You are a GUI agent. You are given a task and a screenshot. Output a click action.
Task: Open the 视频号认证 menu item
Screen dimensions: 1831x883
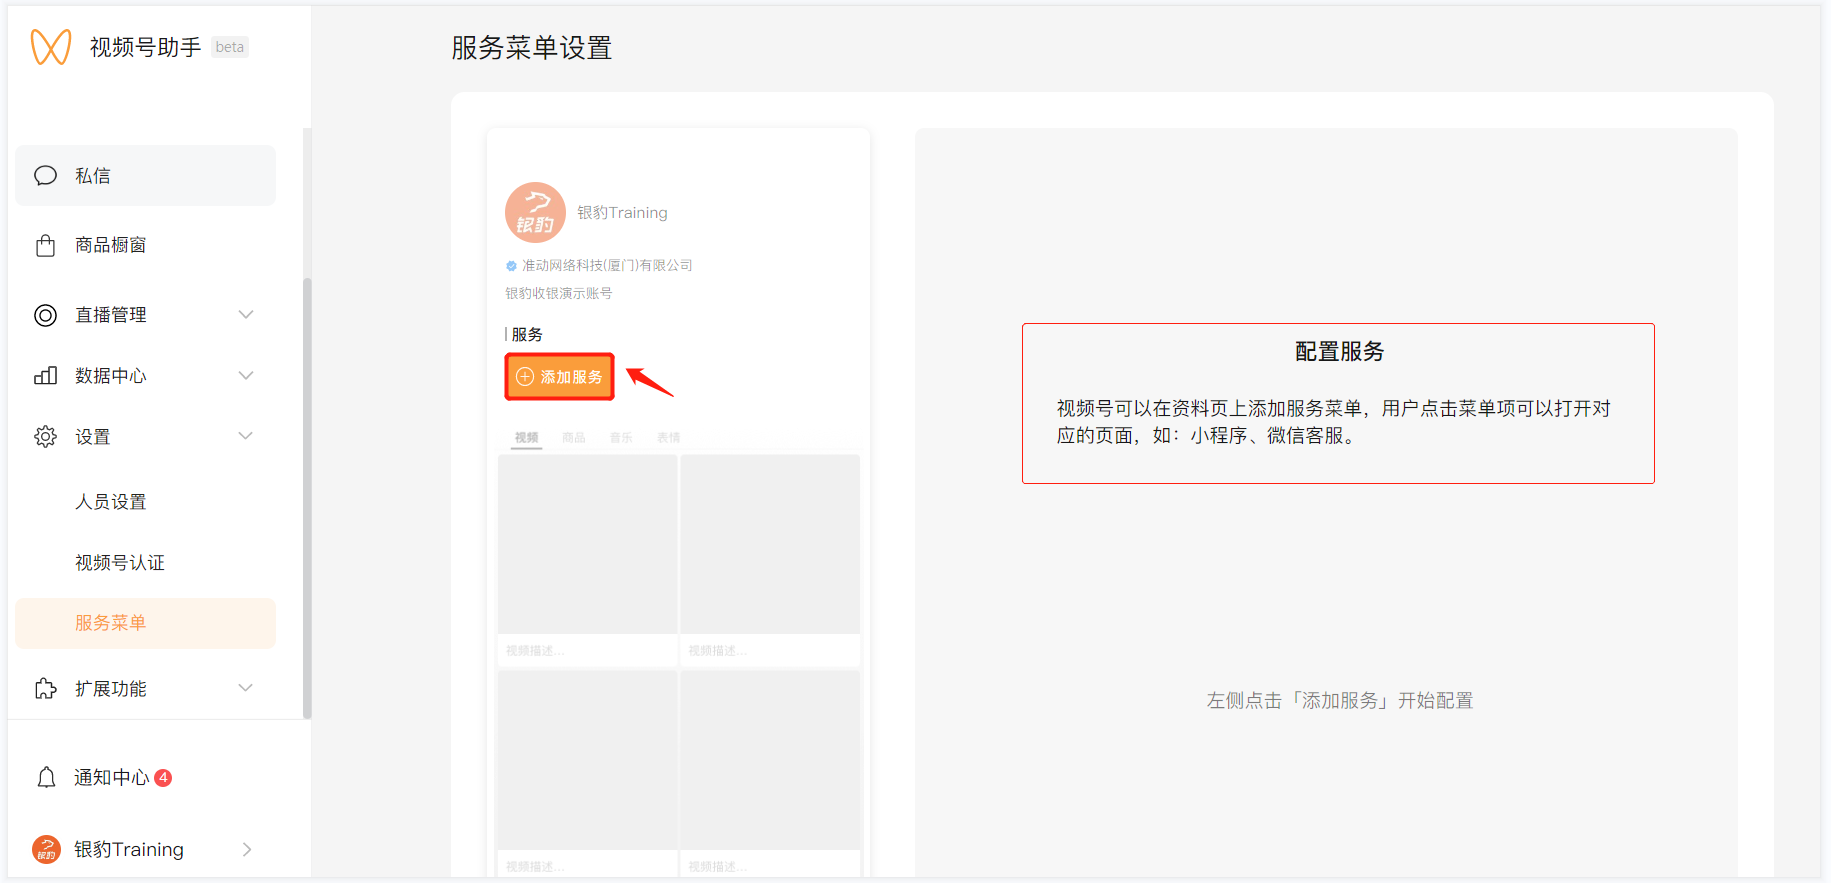[x=120, y=563]
